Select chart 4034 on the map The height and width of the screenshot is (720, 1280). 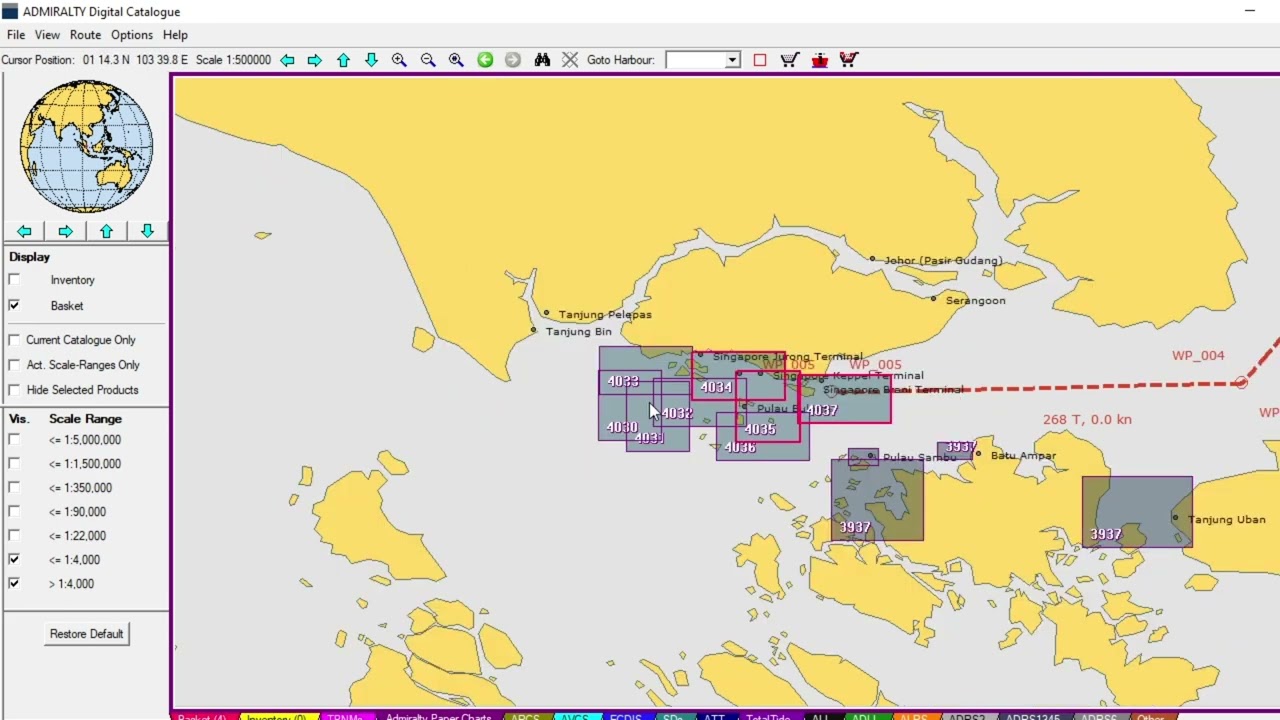(x=716, y=387)
